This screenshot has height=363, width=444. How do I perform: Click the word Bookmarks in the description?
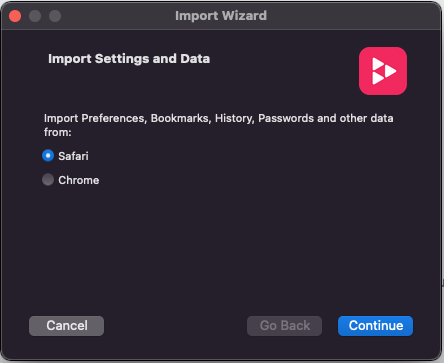[181, 118]
